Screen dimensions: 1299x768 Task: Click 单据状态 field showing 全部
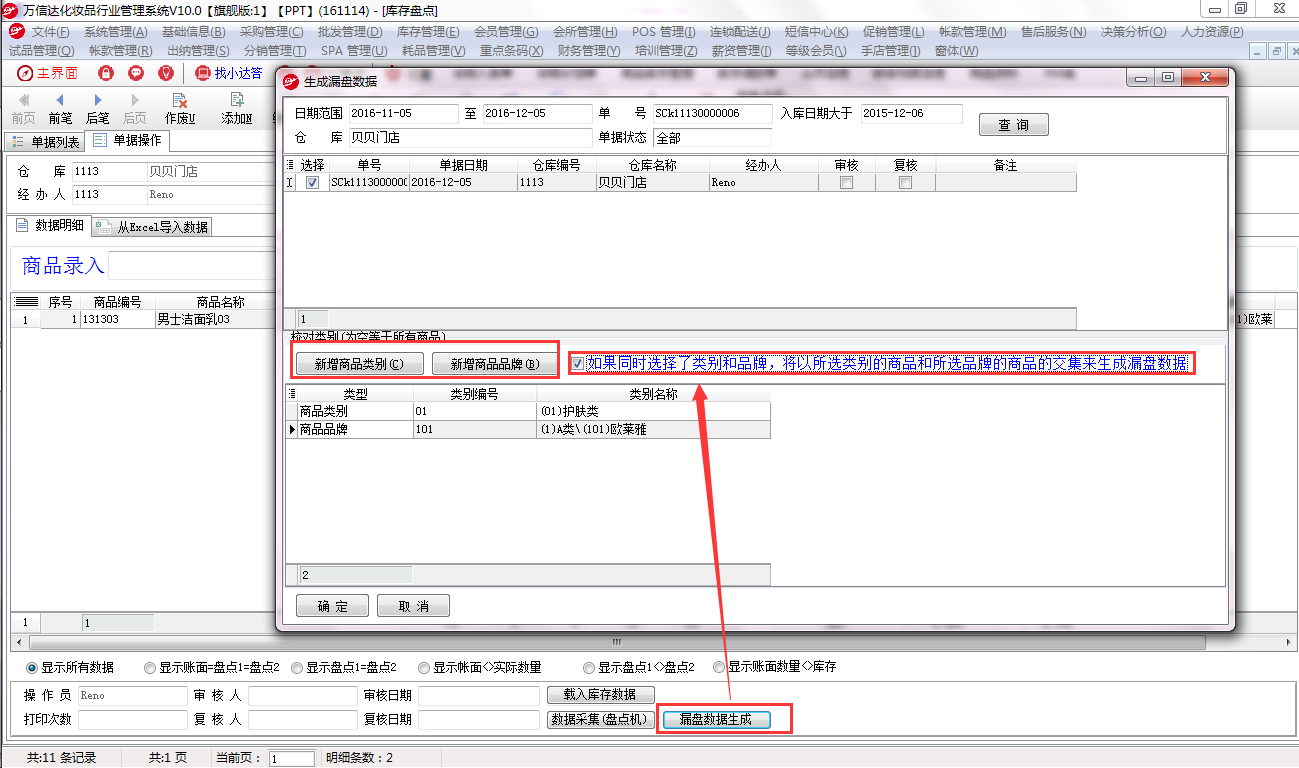(x=713, y=138)
